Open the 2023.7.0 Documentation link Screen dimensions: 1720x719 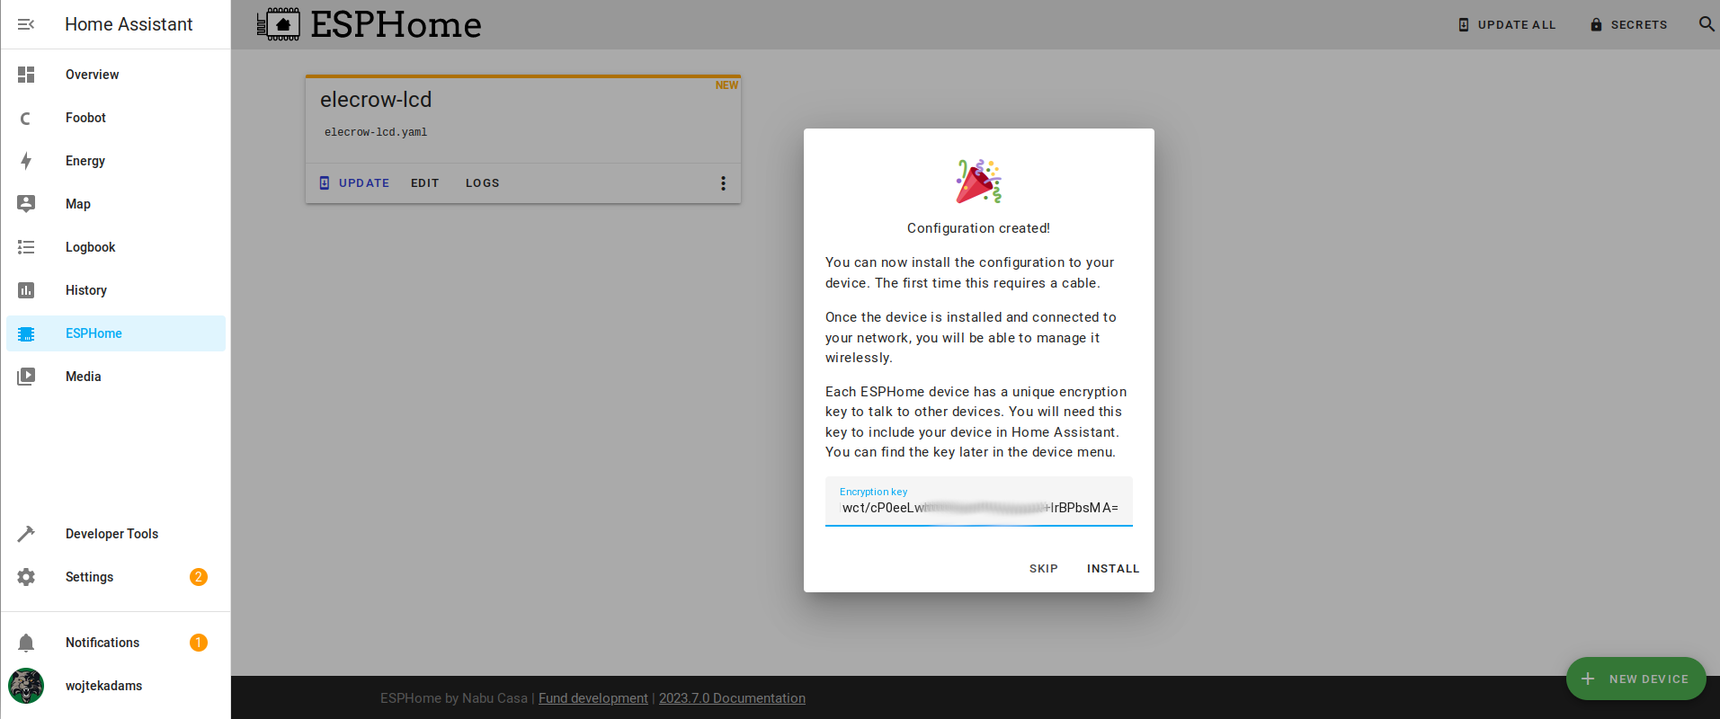tap(732, 698)
